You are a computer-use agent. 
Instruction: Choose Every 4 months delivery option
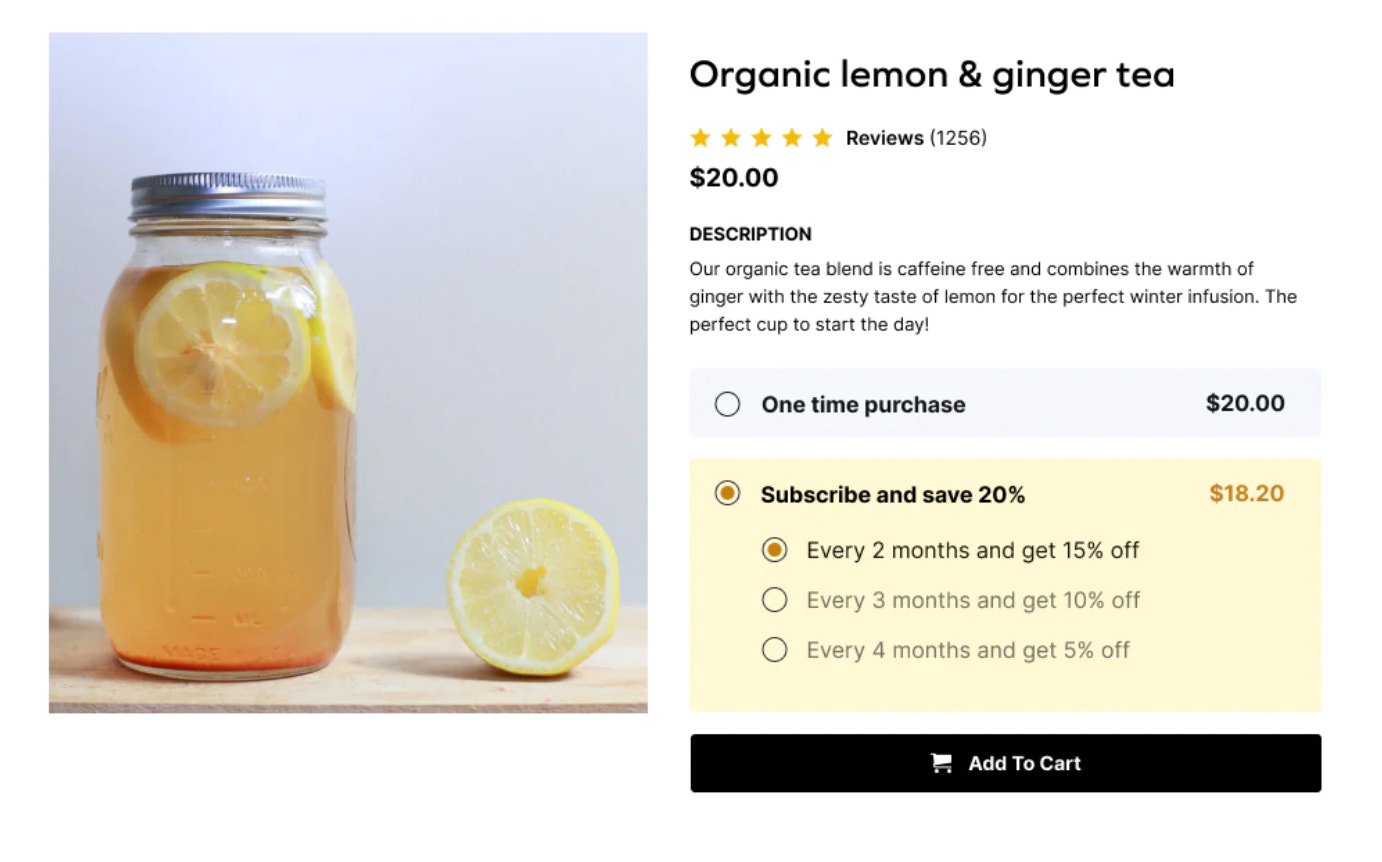click(x=774, y=650)
